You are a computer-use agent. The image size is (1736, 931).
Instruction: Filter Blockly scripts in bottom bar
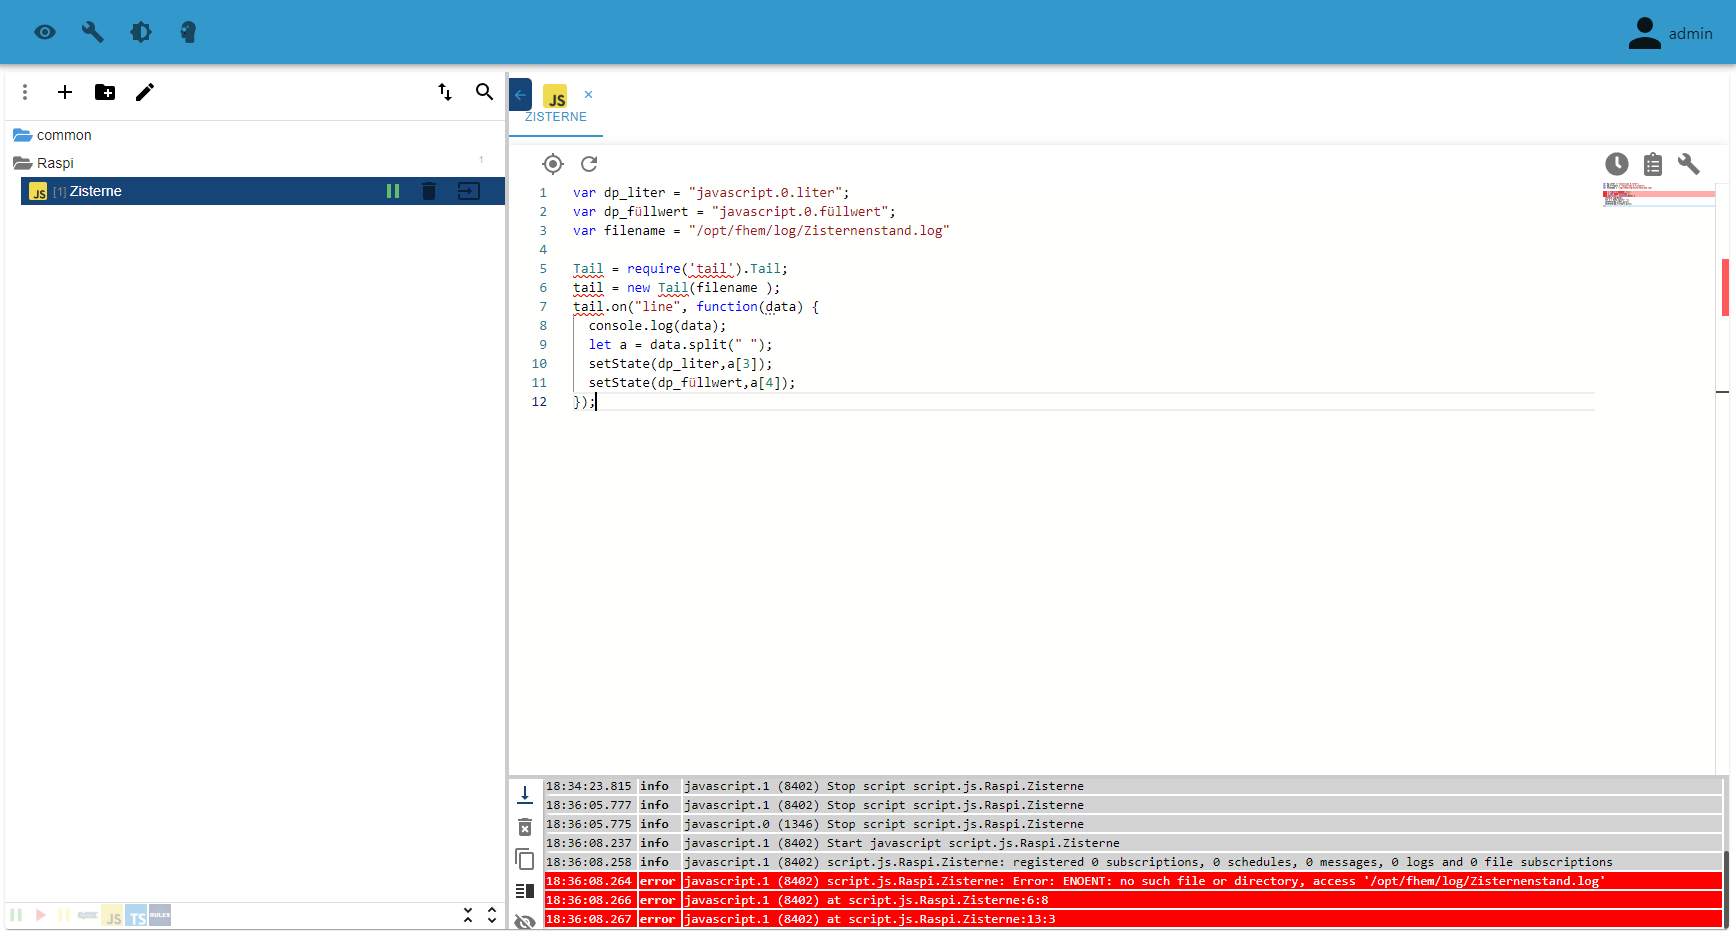coord(88,915)
